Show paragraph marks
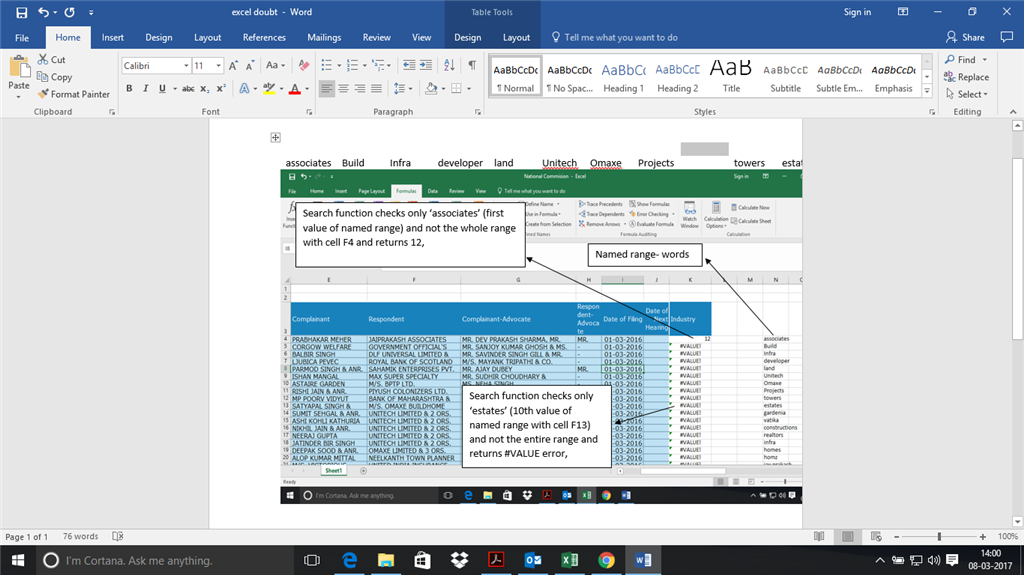Viewport: 1024px width, 575px height. [x=472, y=65]
